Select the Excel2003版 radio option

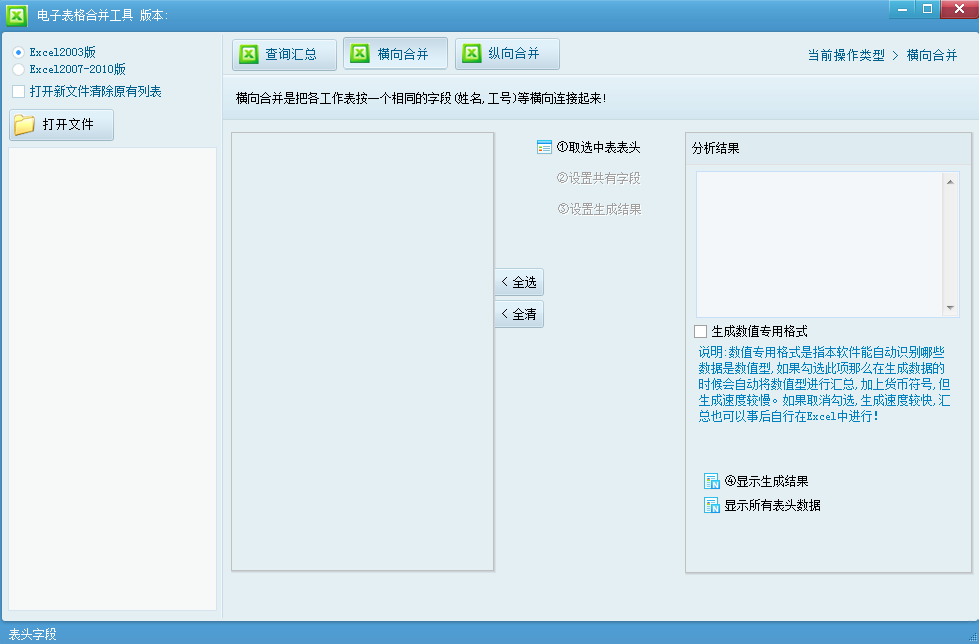(x=18, y=52)
